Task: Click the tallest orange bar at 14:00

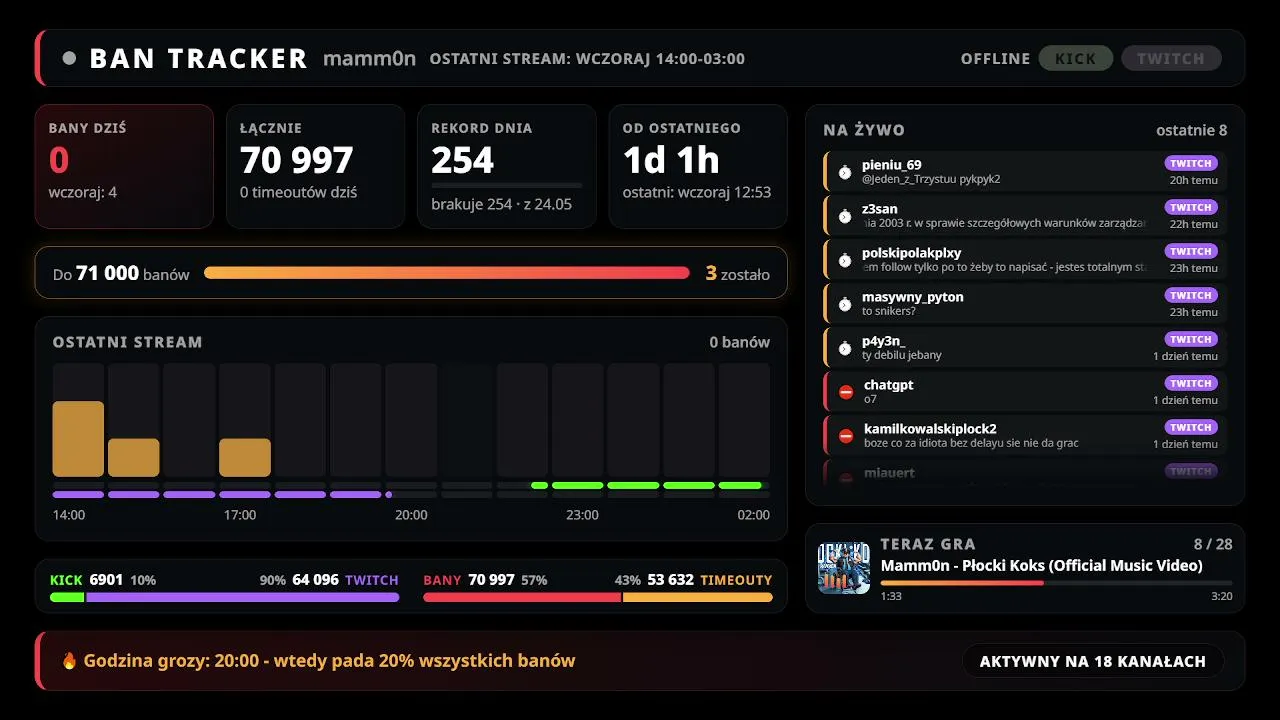Action: tap(78, 439)
